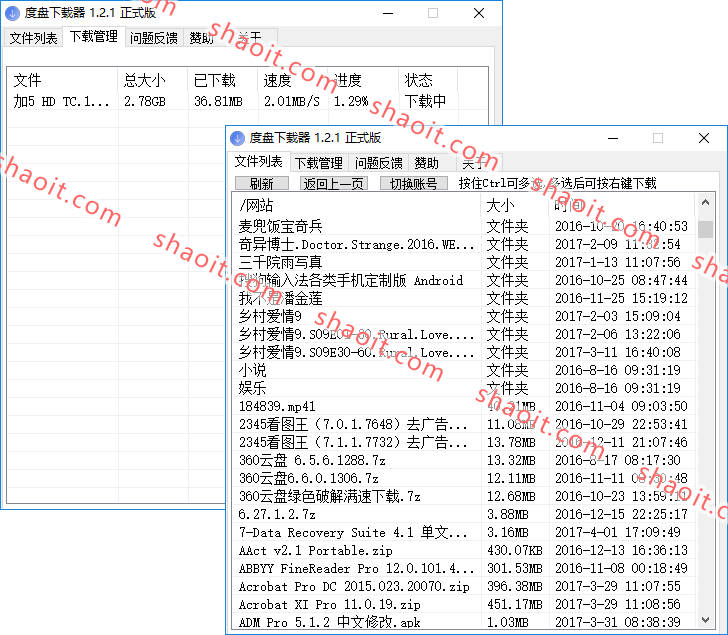Select 360云盘绿色破解满速下载.7z

click(x=330, y=496)
